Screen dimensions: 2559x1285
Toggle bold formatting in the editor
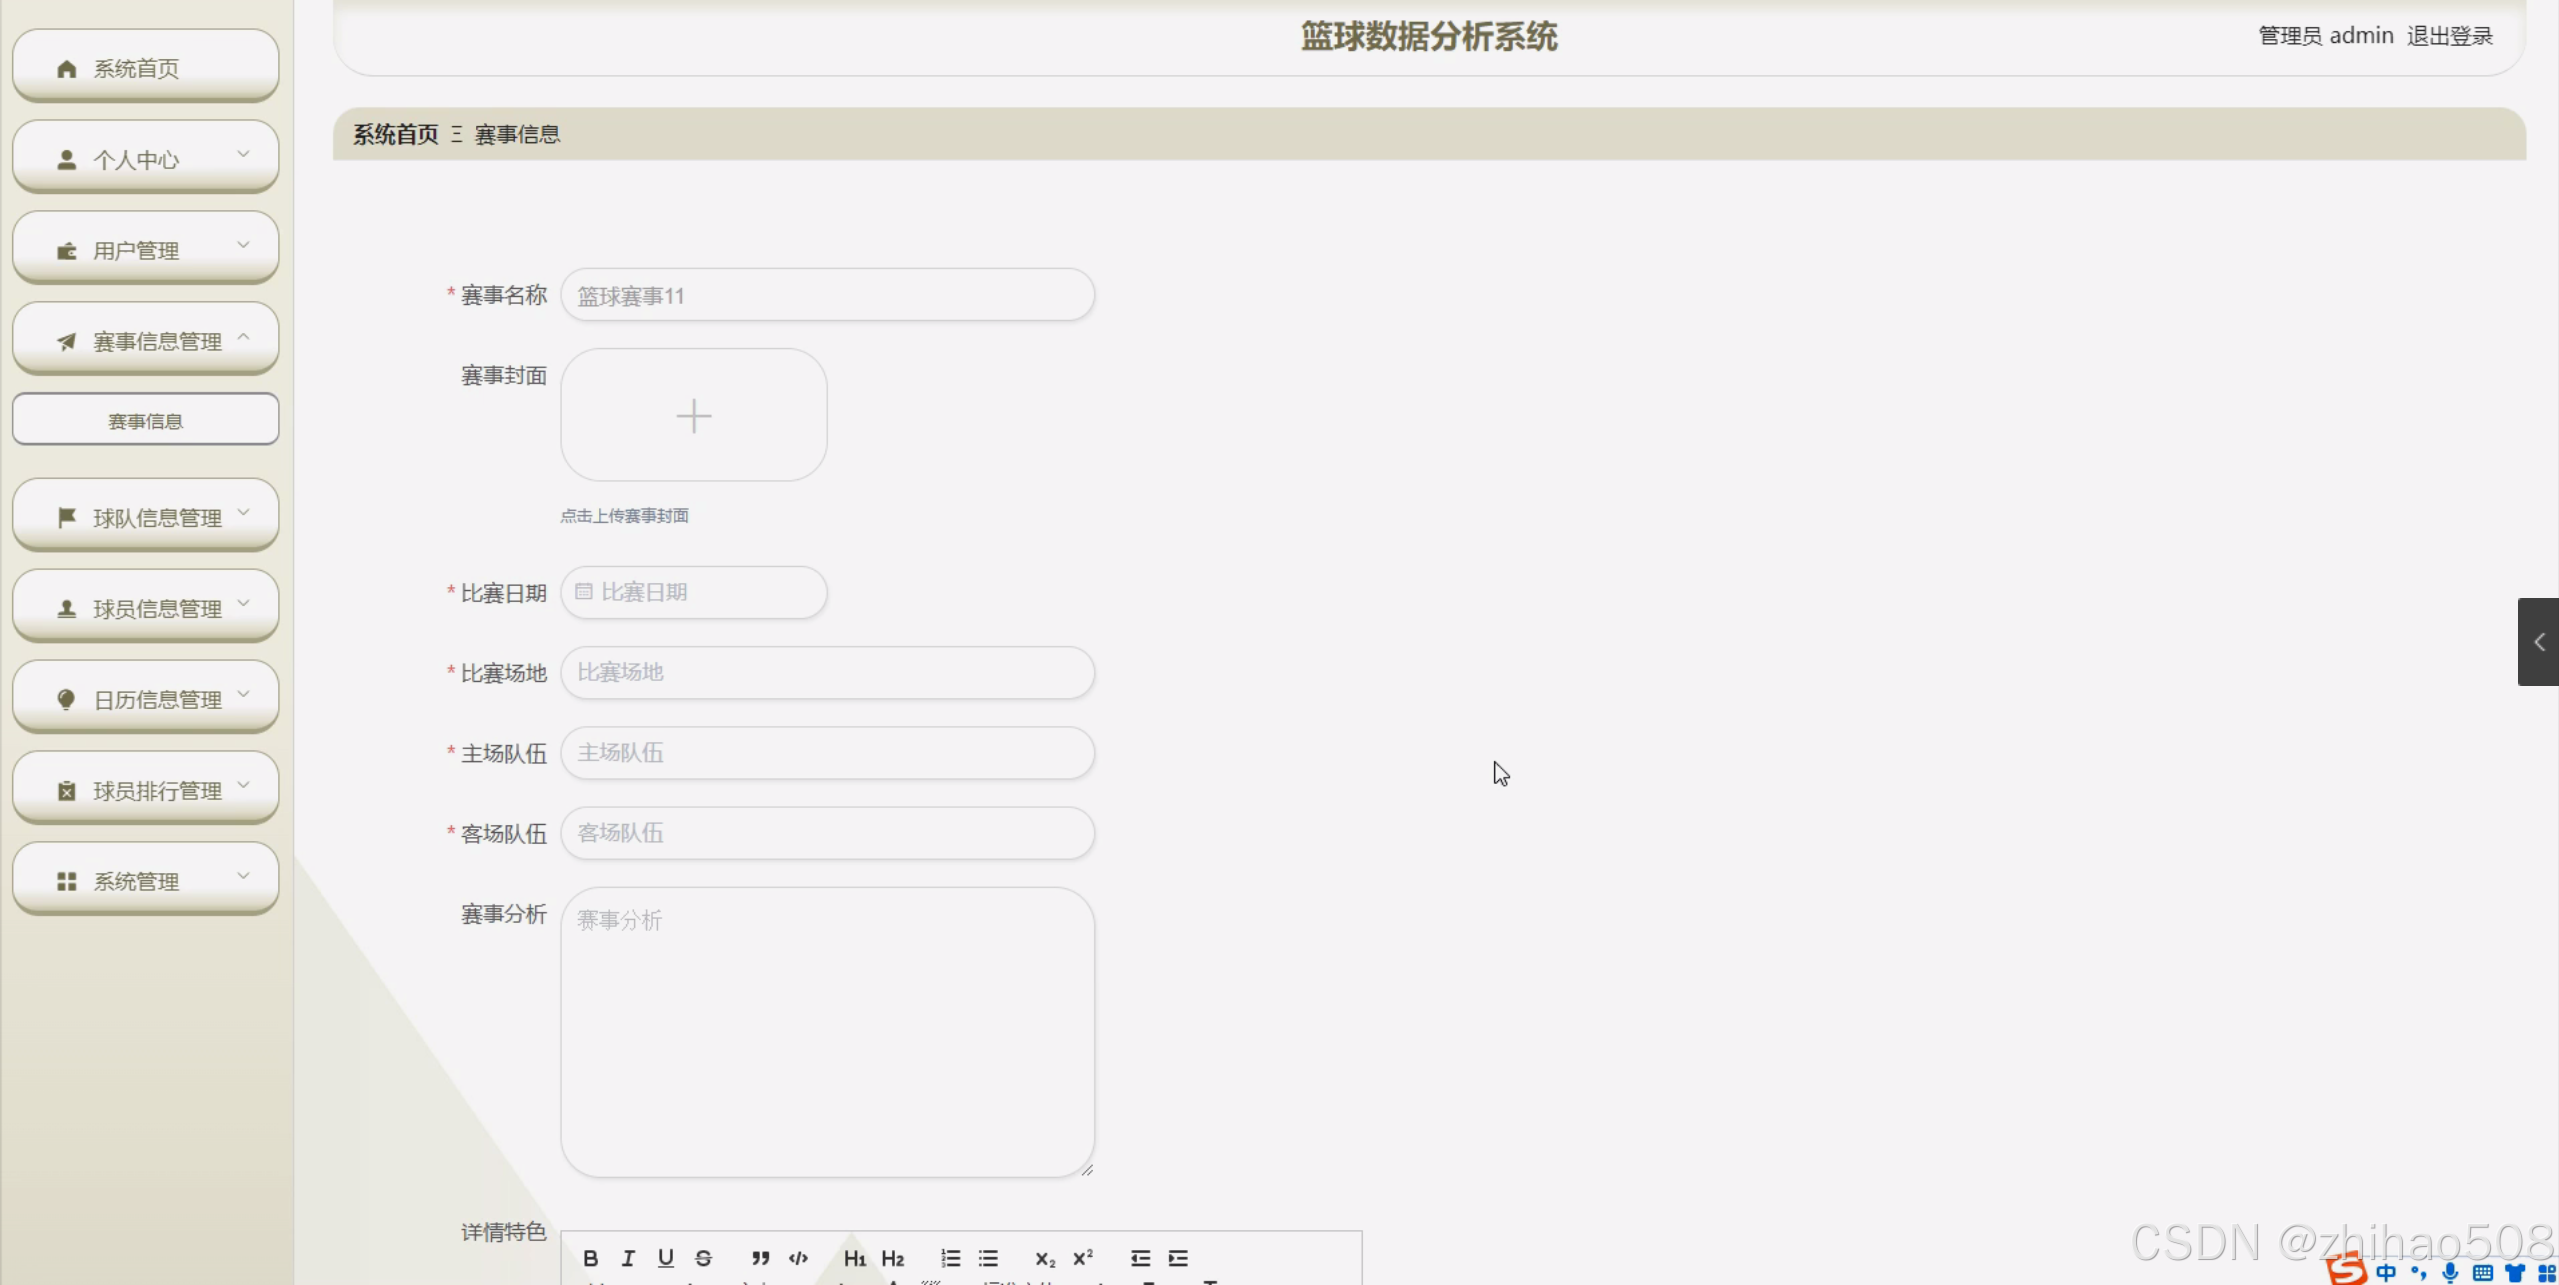click(x=590, y=1258)
